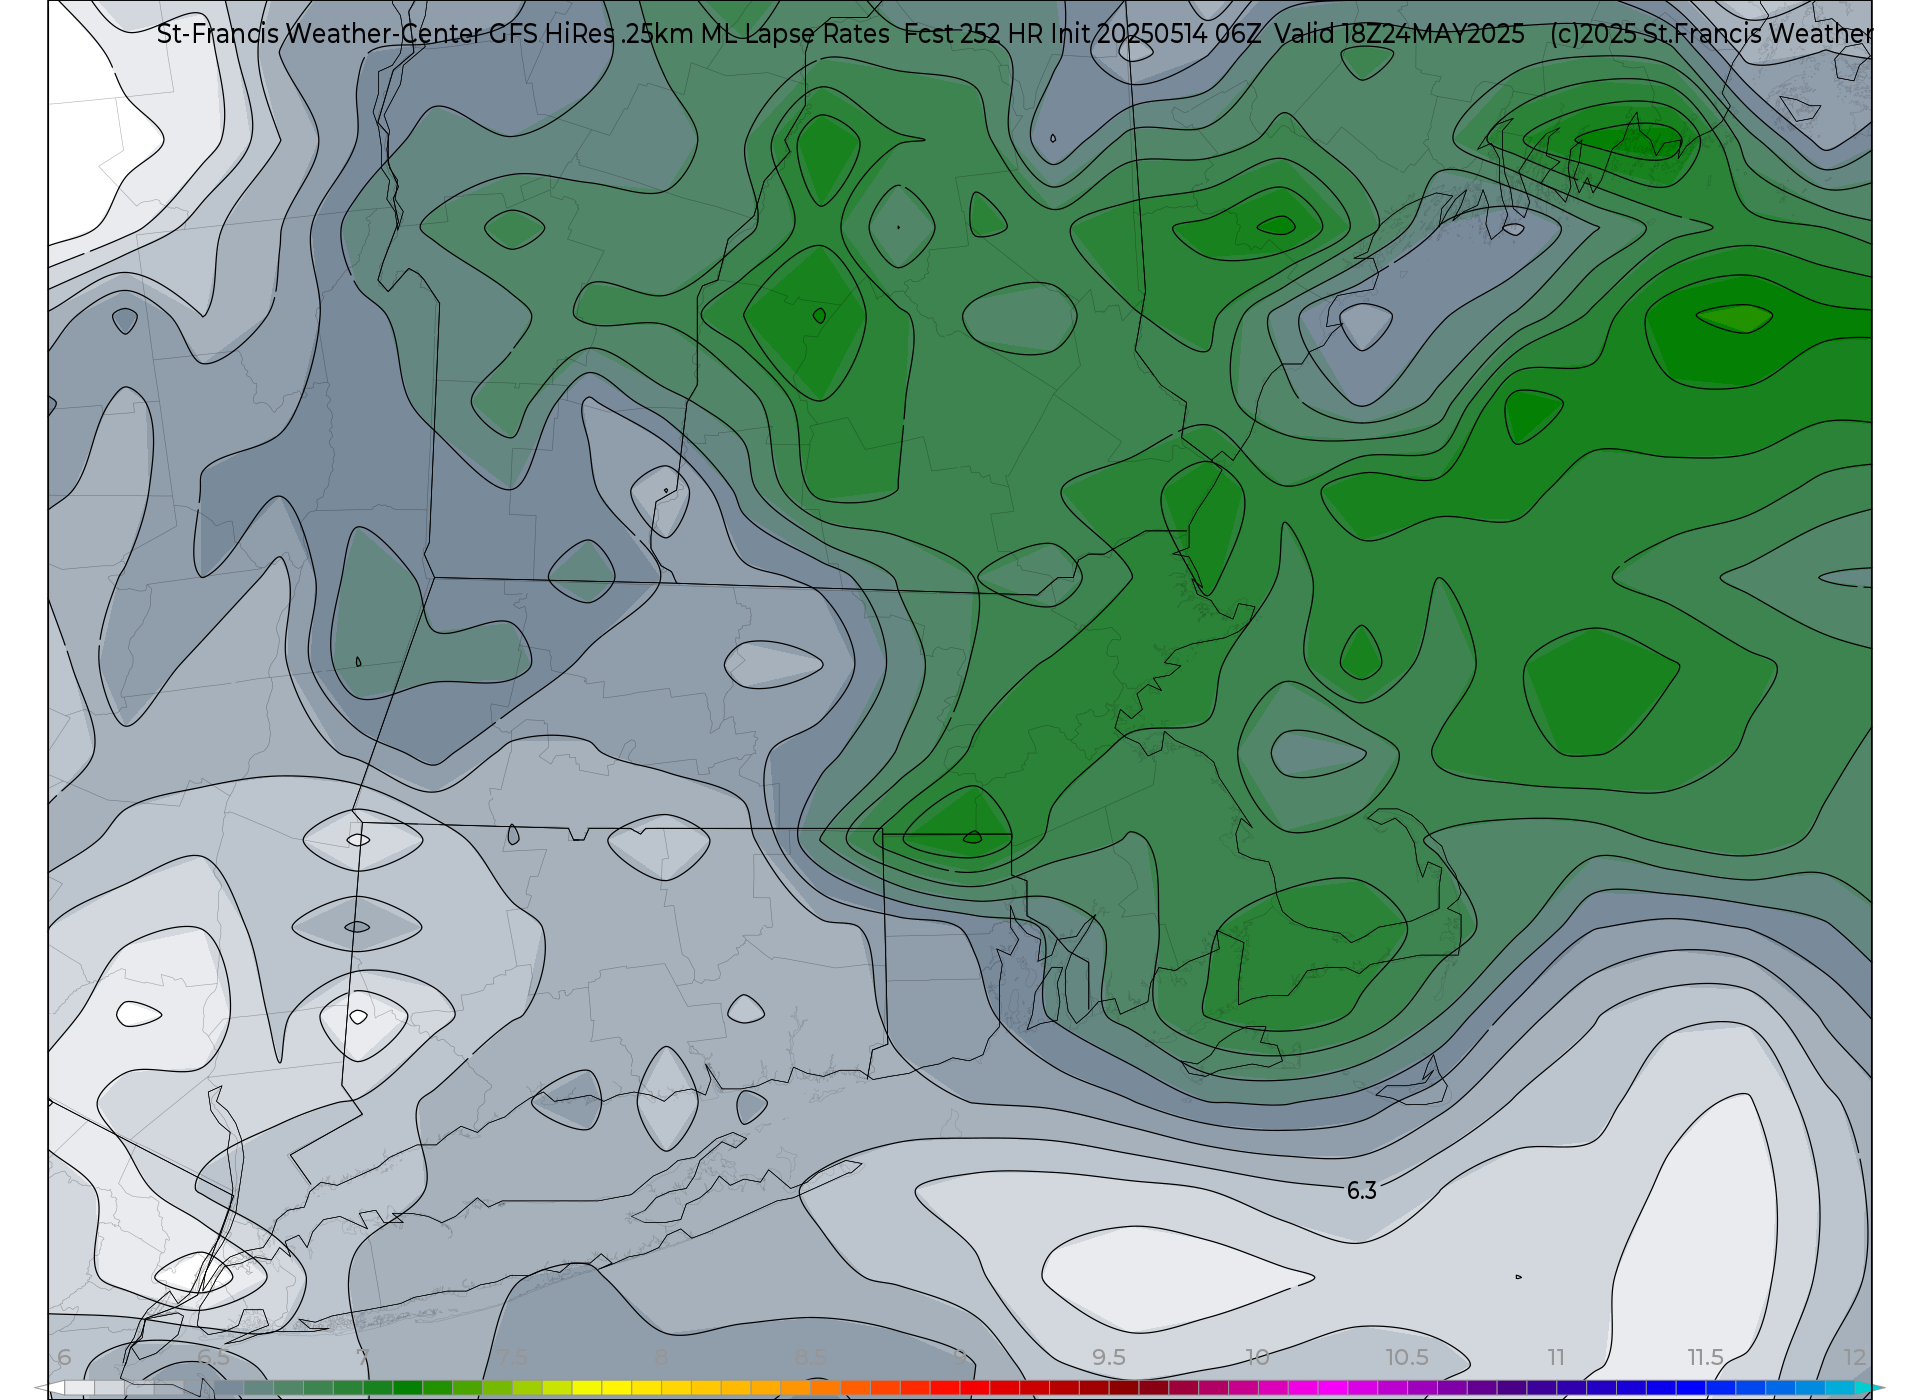Click the '10' colorbar label
Image resolution: width=1920 pixels, height=1400 pixels.
click(x=1257, y=1357)
